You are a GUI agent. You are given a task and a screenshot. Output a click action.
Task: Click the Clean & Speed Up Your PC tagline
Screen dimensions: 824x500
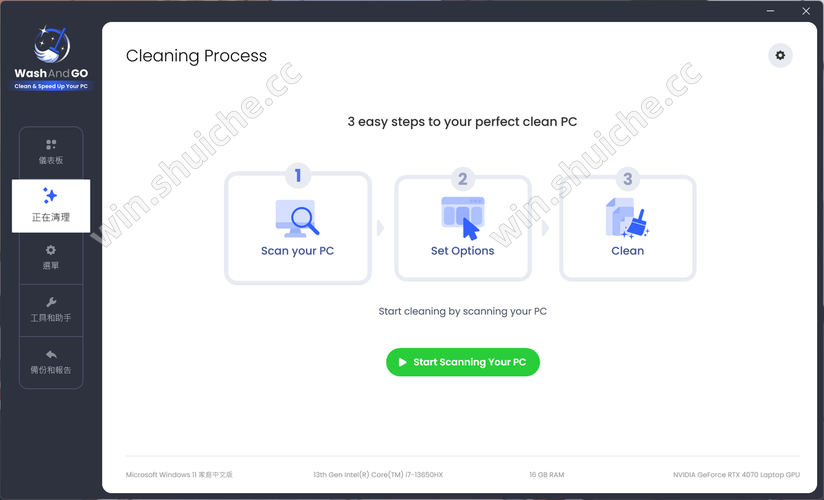point(51,86)
